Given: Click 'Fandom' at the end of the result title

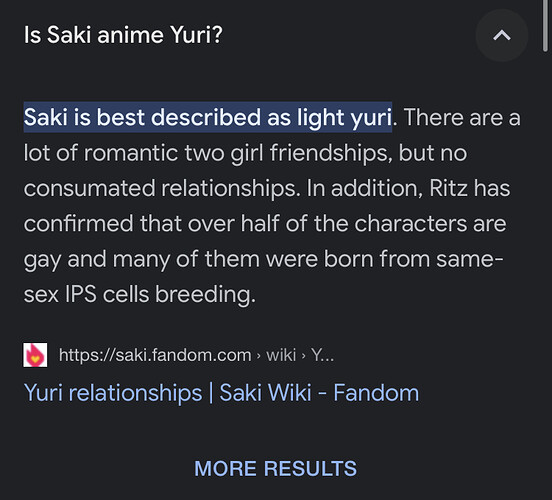Looking at the screenshot, I should point(376,393).
